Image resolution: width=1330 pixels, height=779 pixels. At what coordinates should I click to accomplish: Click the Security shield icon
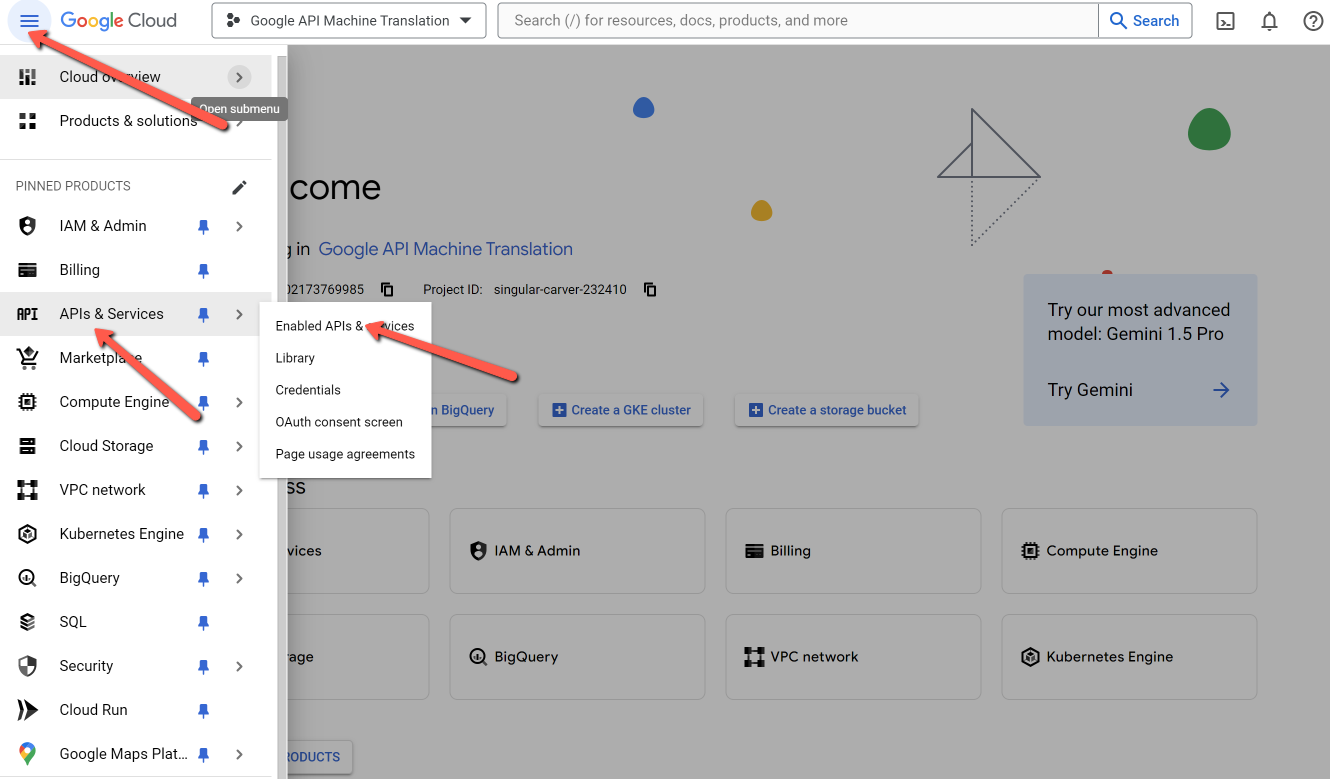(28, 666)
